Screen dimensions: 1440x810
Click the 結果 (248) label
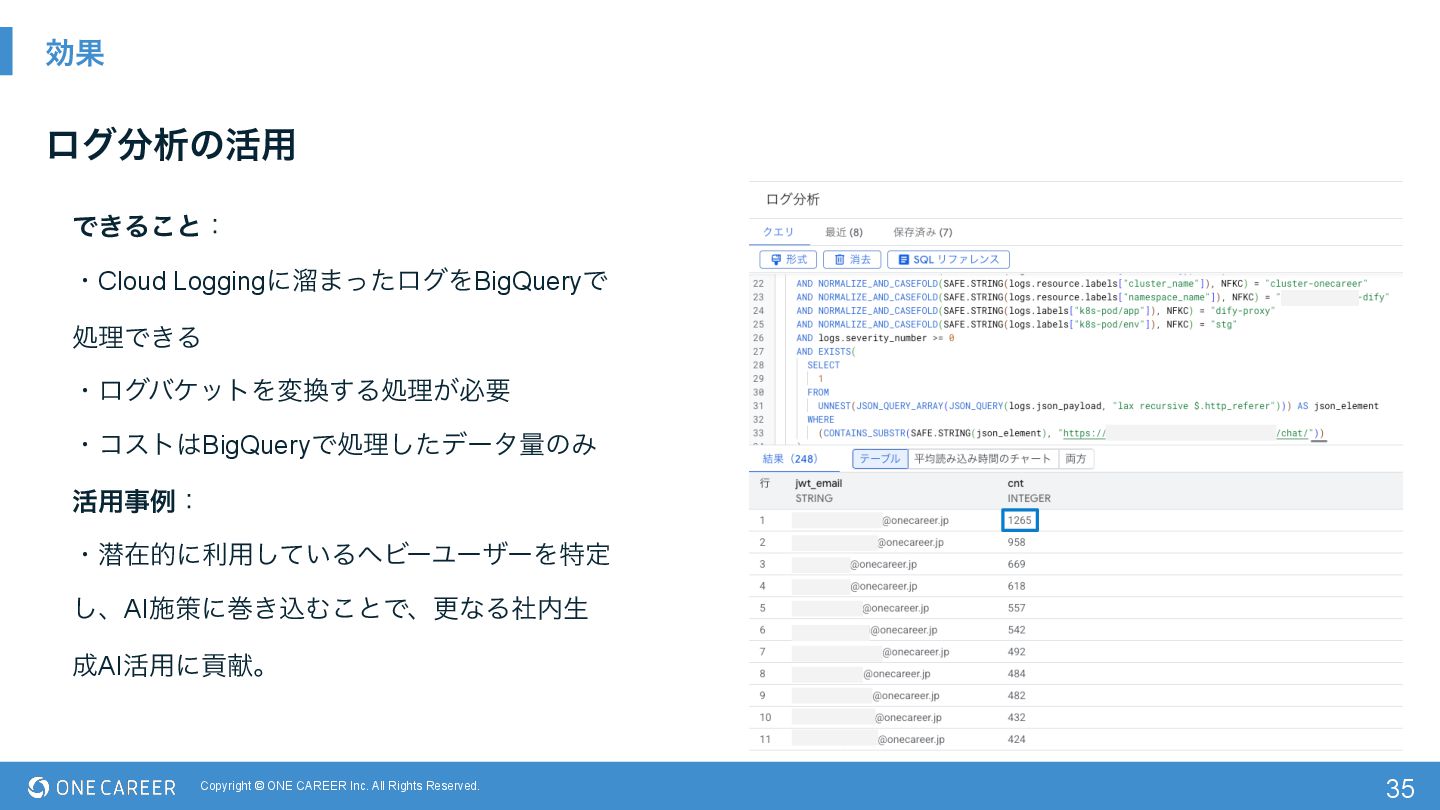click(x=790, y=458)
